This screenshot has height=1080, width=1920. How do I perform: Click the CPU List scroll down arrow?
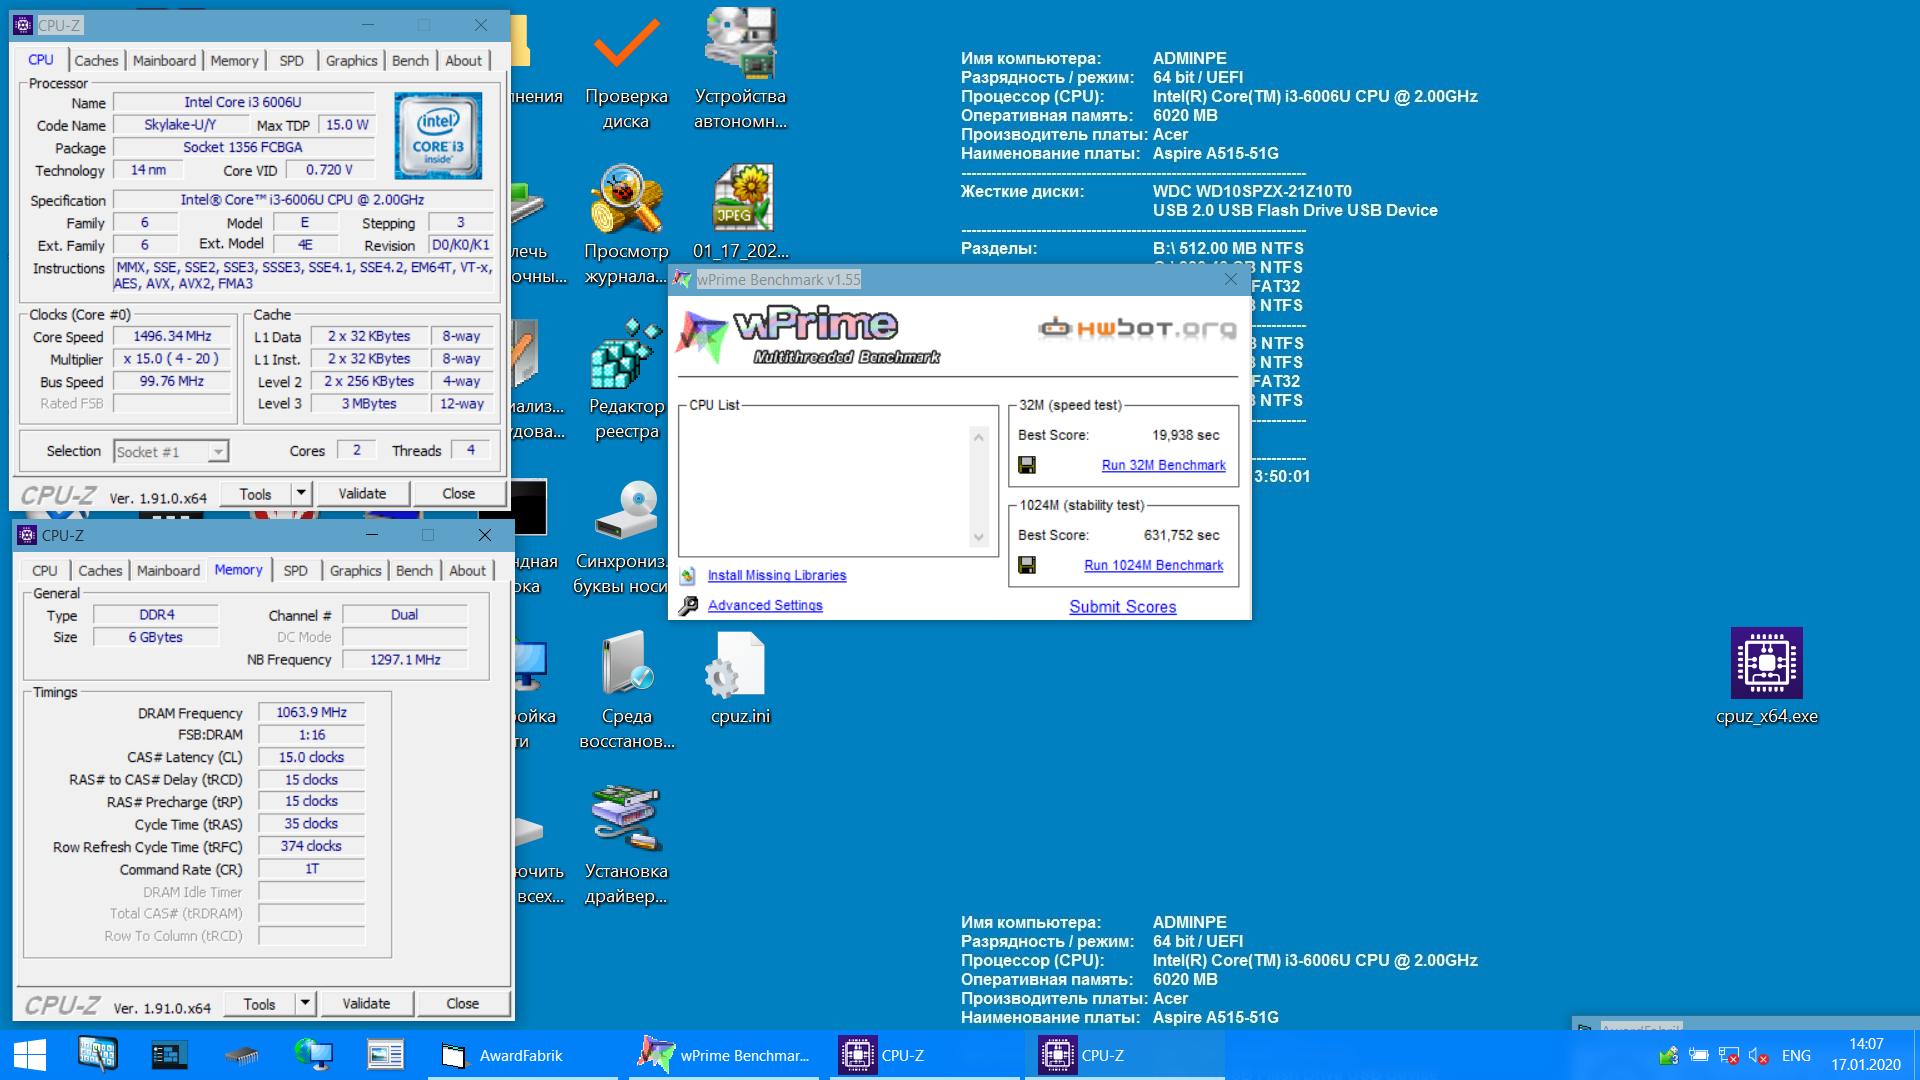tap(979, 537)
